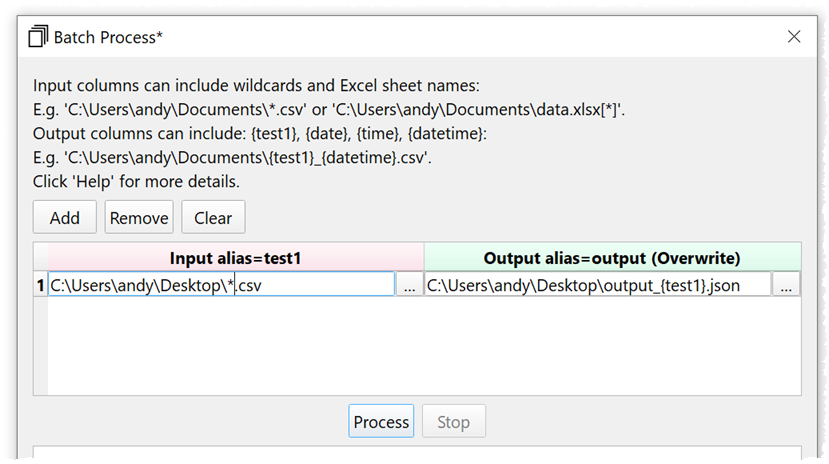Click the Batch Process window icon
This screenshot has width=829, height=464.
pos(38,37)
